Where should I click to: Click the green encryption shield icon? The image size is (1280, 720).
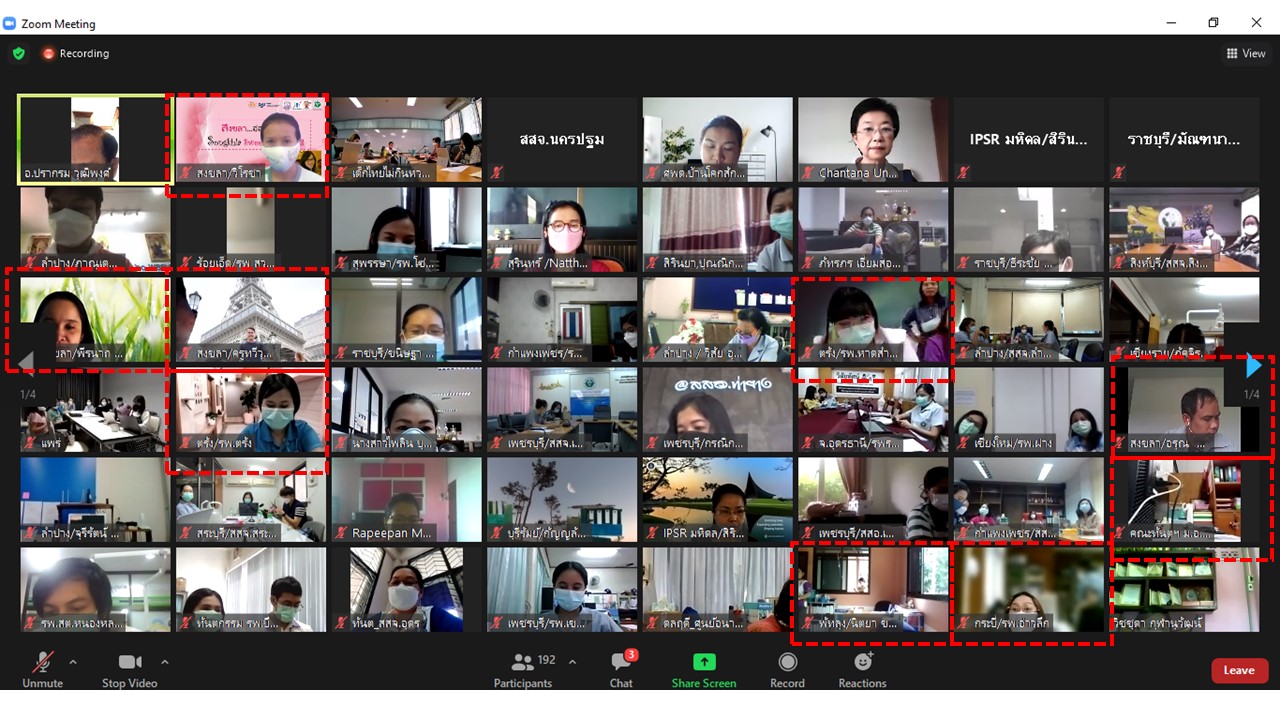(18, 54)
